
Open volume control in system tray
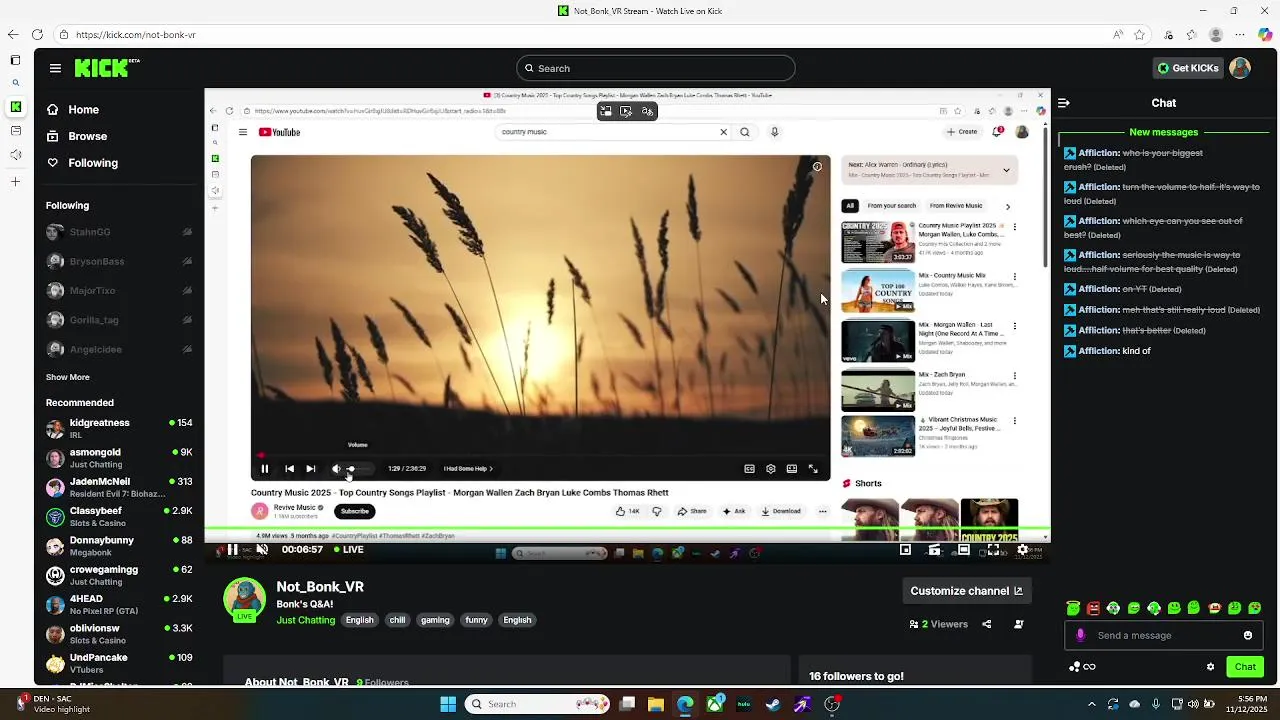(1193, 704)
